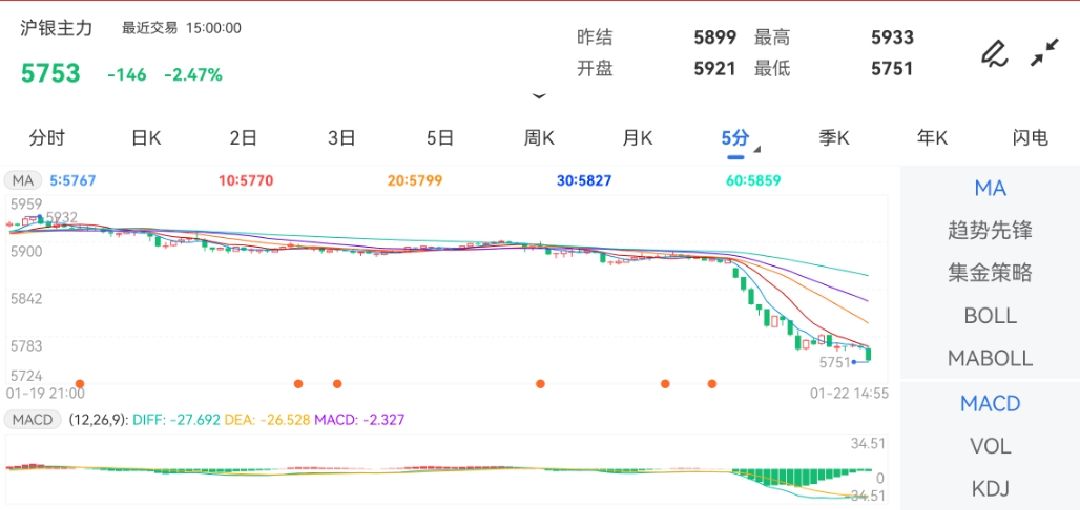Image resolution: width=1080 pixels, height=510 pixels.
Task: Click the -146 price change value
Action: (x=127, y=75)
